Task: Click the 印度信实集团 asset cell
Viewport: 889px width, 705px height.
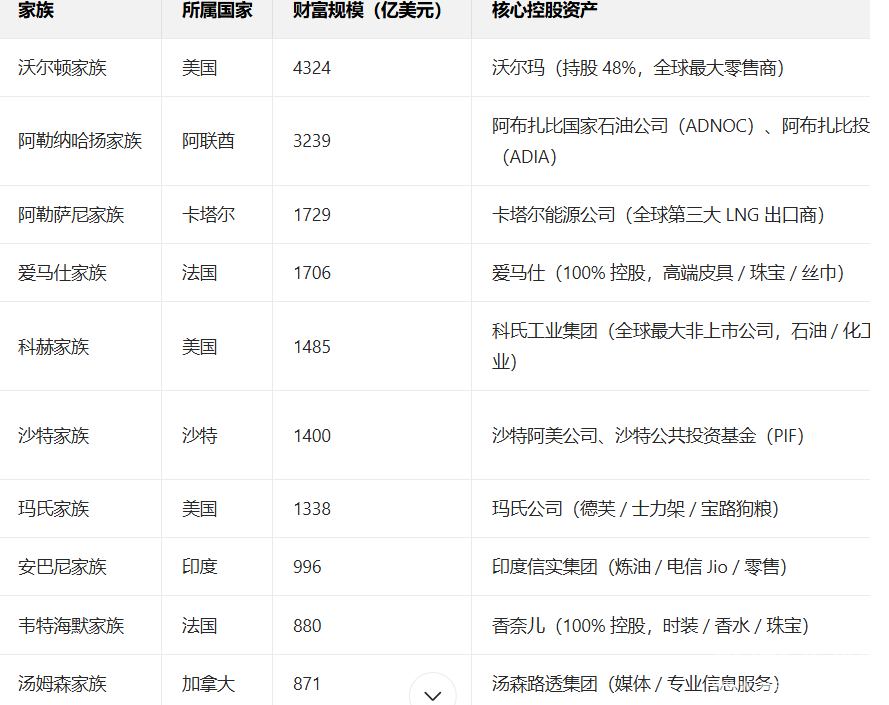Action: point(639,567)
